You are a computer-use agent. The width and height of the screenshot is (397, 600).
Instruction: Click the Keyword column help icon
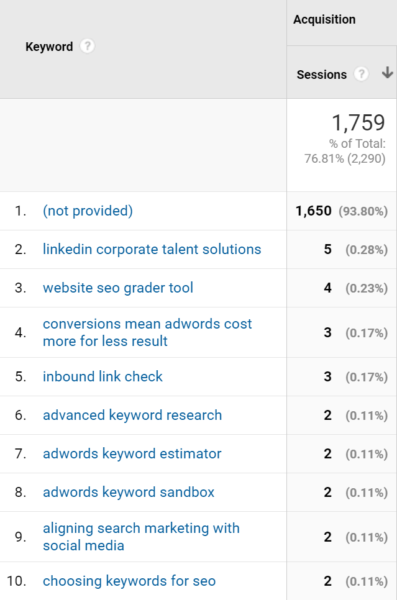(x=87, y=46)
